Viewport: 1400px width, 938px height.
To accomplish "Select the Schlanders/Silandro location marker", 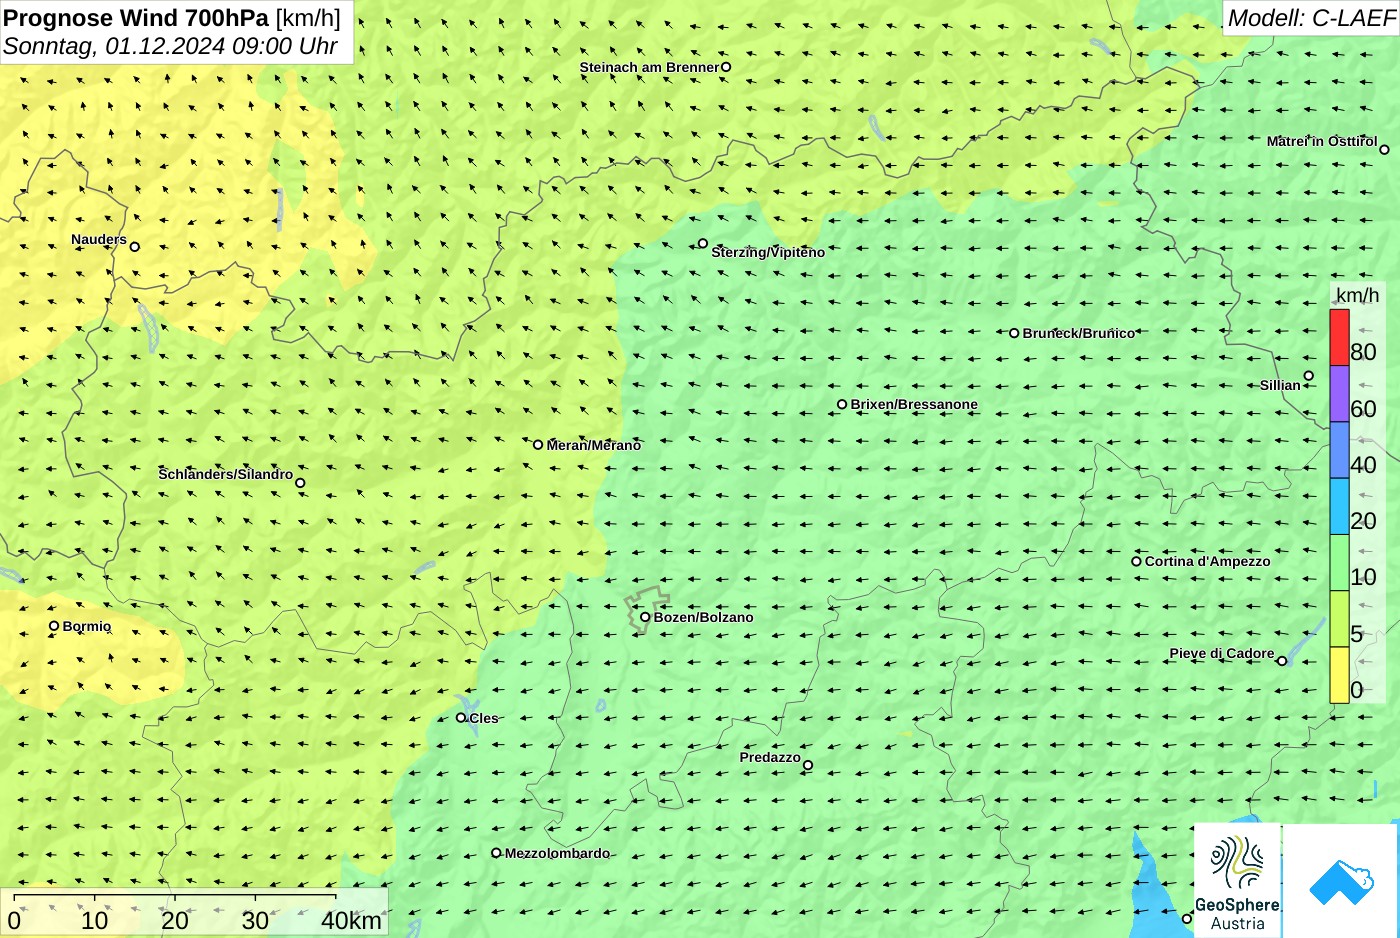I will tap(300, 483).
